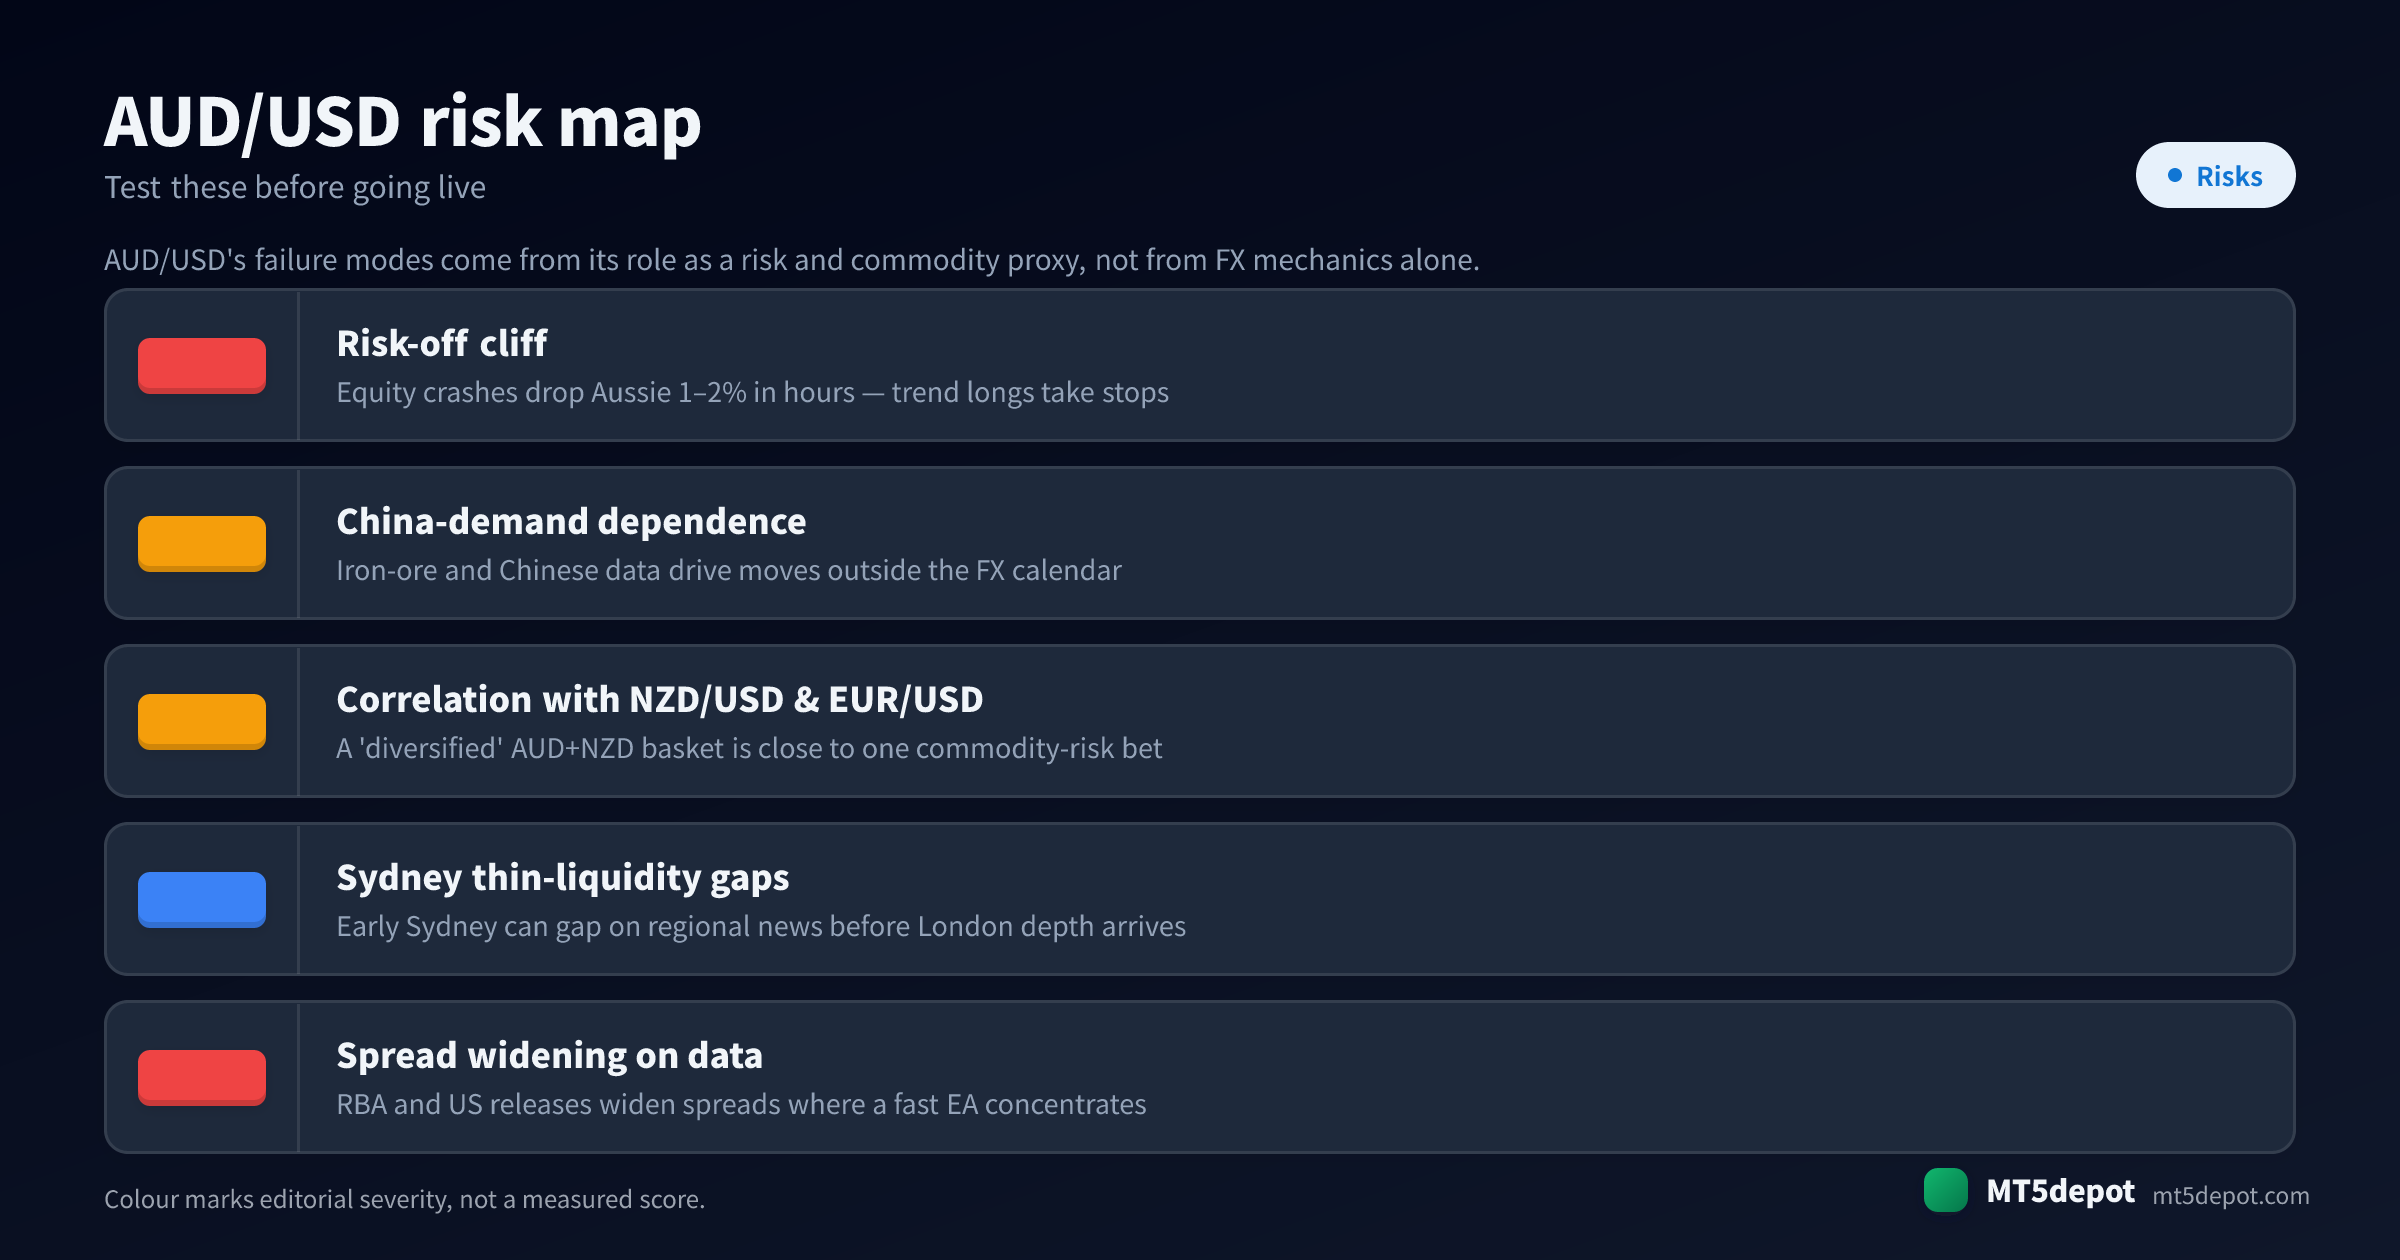Image resolution: width=2400 pixels, height=1260 pixels.
Task: Click the red swatch for Spread widening on data
Action: pos(202,1077)
